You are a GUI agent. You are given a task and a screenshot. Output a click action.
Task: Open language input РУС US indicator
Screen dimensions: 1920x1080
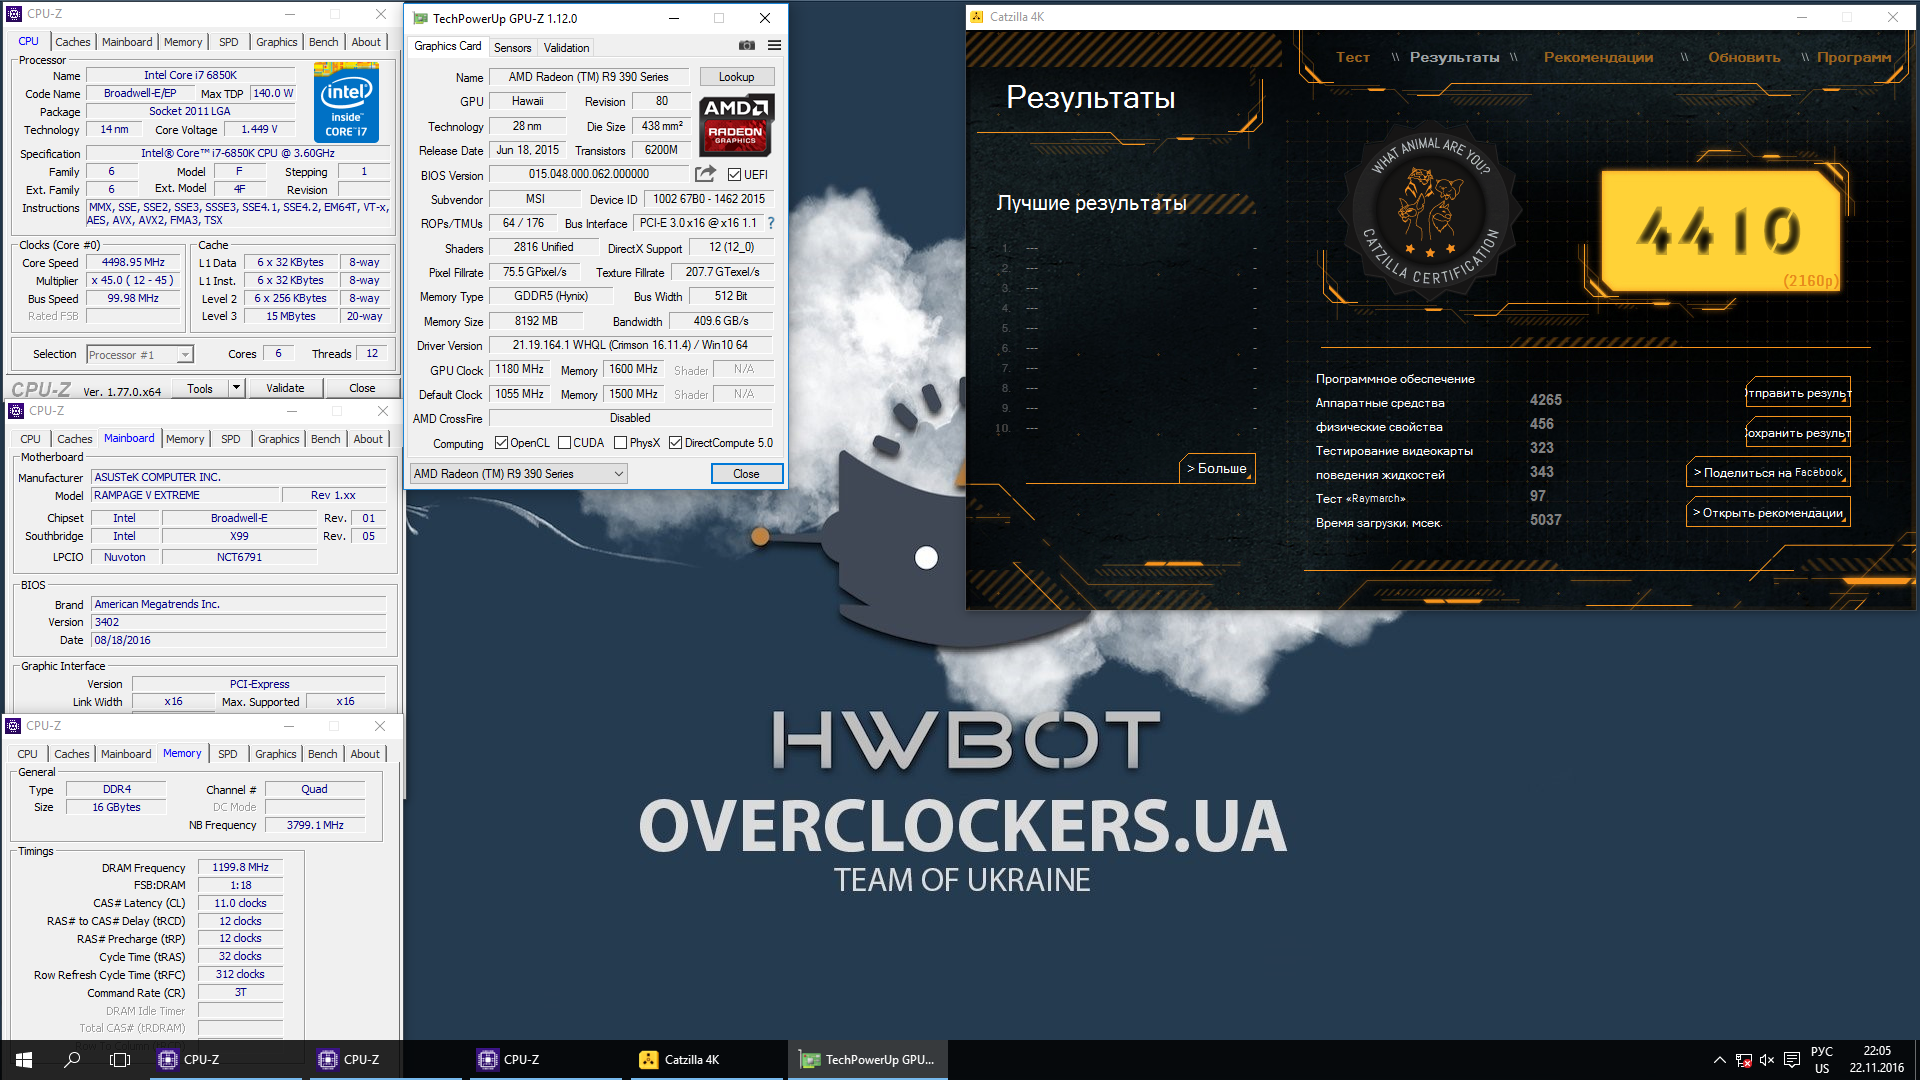coord(1822,1060)
